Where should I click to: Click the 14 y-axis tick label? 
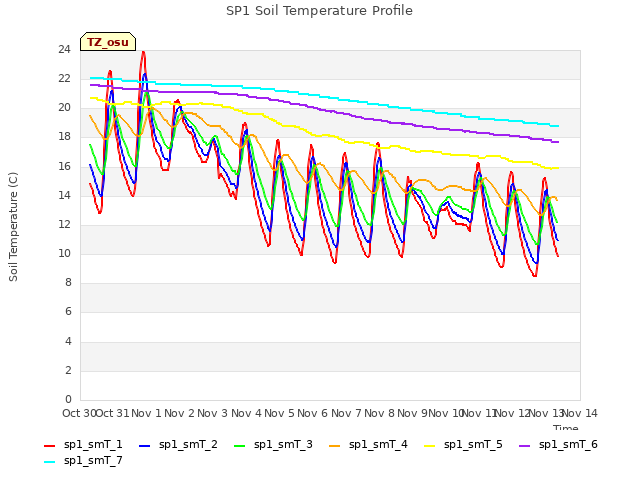click(64, 196)
